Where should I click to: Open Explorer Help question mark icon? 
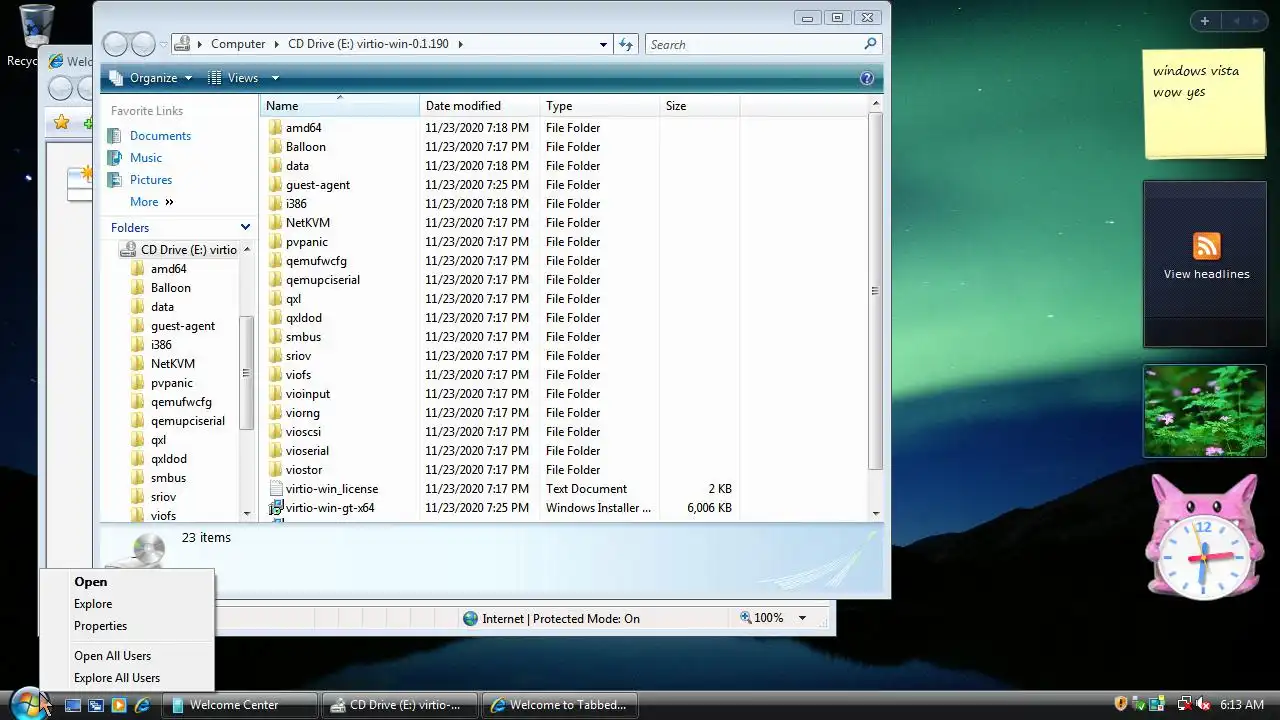[867, 78]
